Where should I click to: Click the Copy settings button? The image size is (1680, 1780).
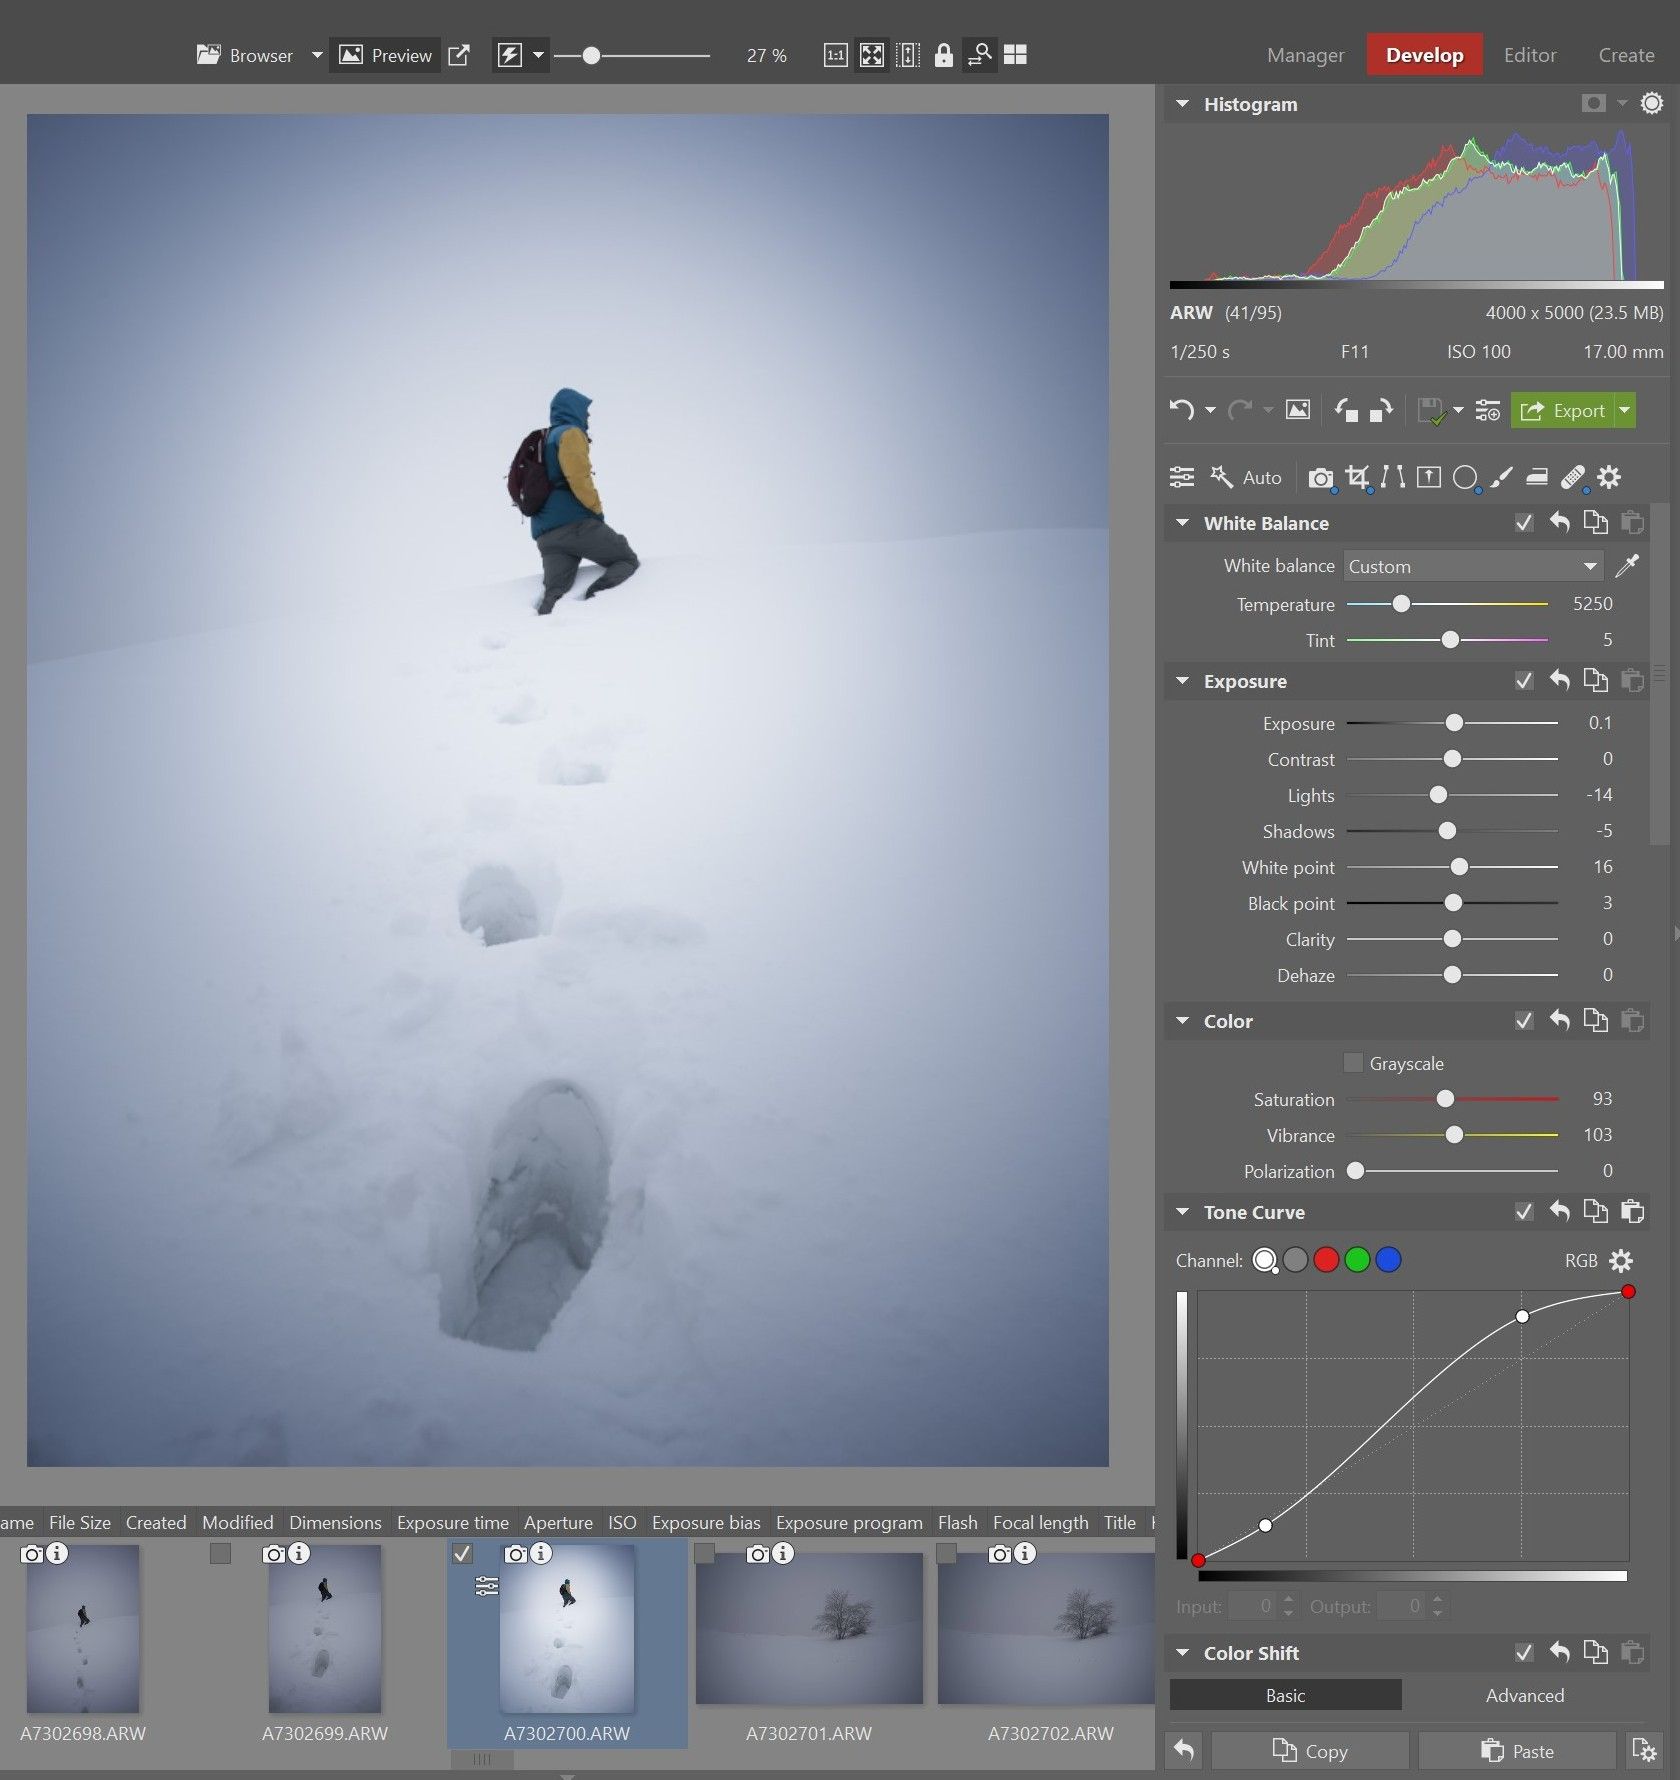point(1310,1751)
